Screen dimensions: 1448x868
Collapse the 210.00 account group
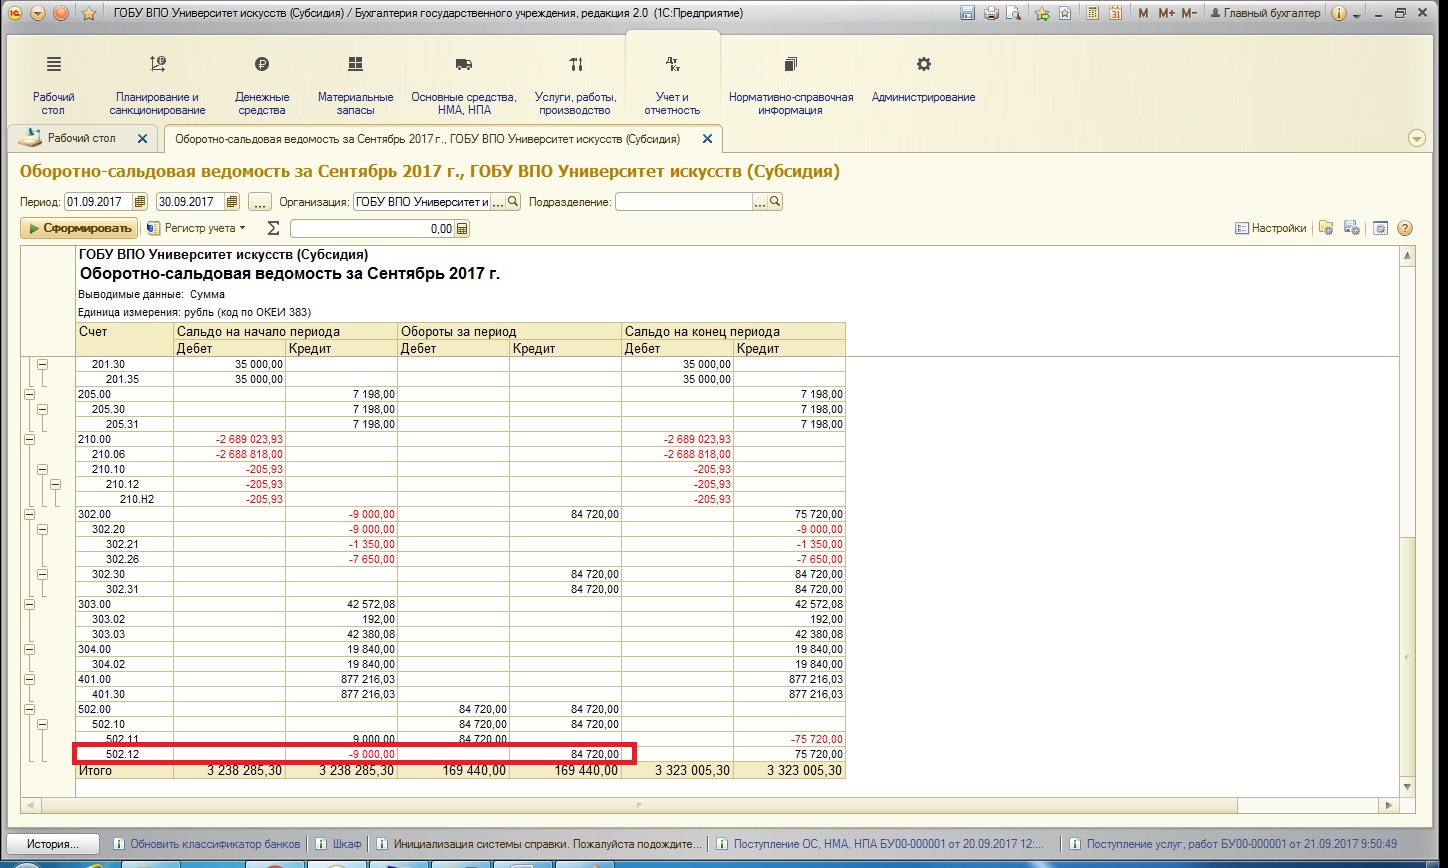(x=28, y=440)
